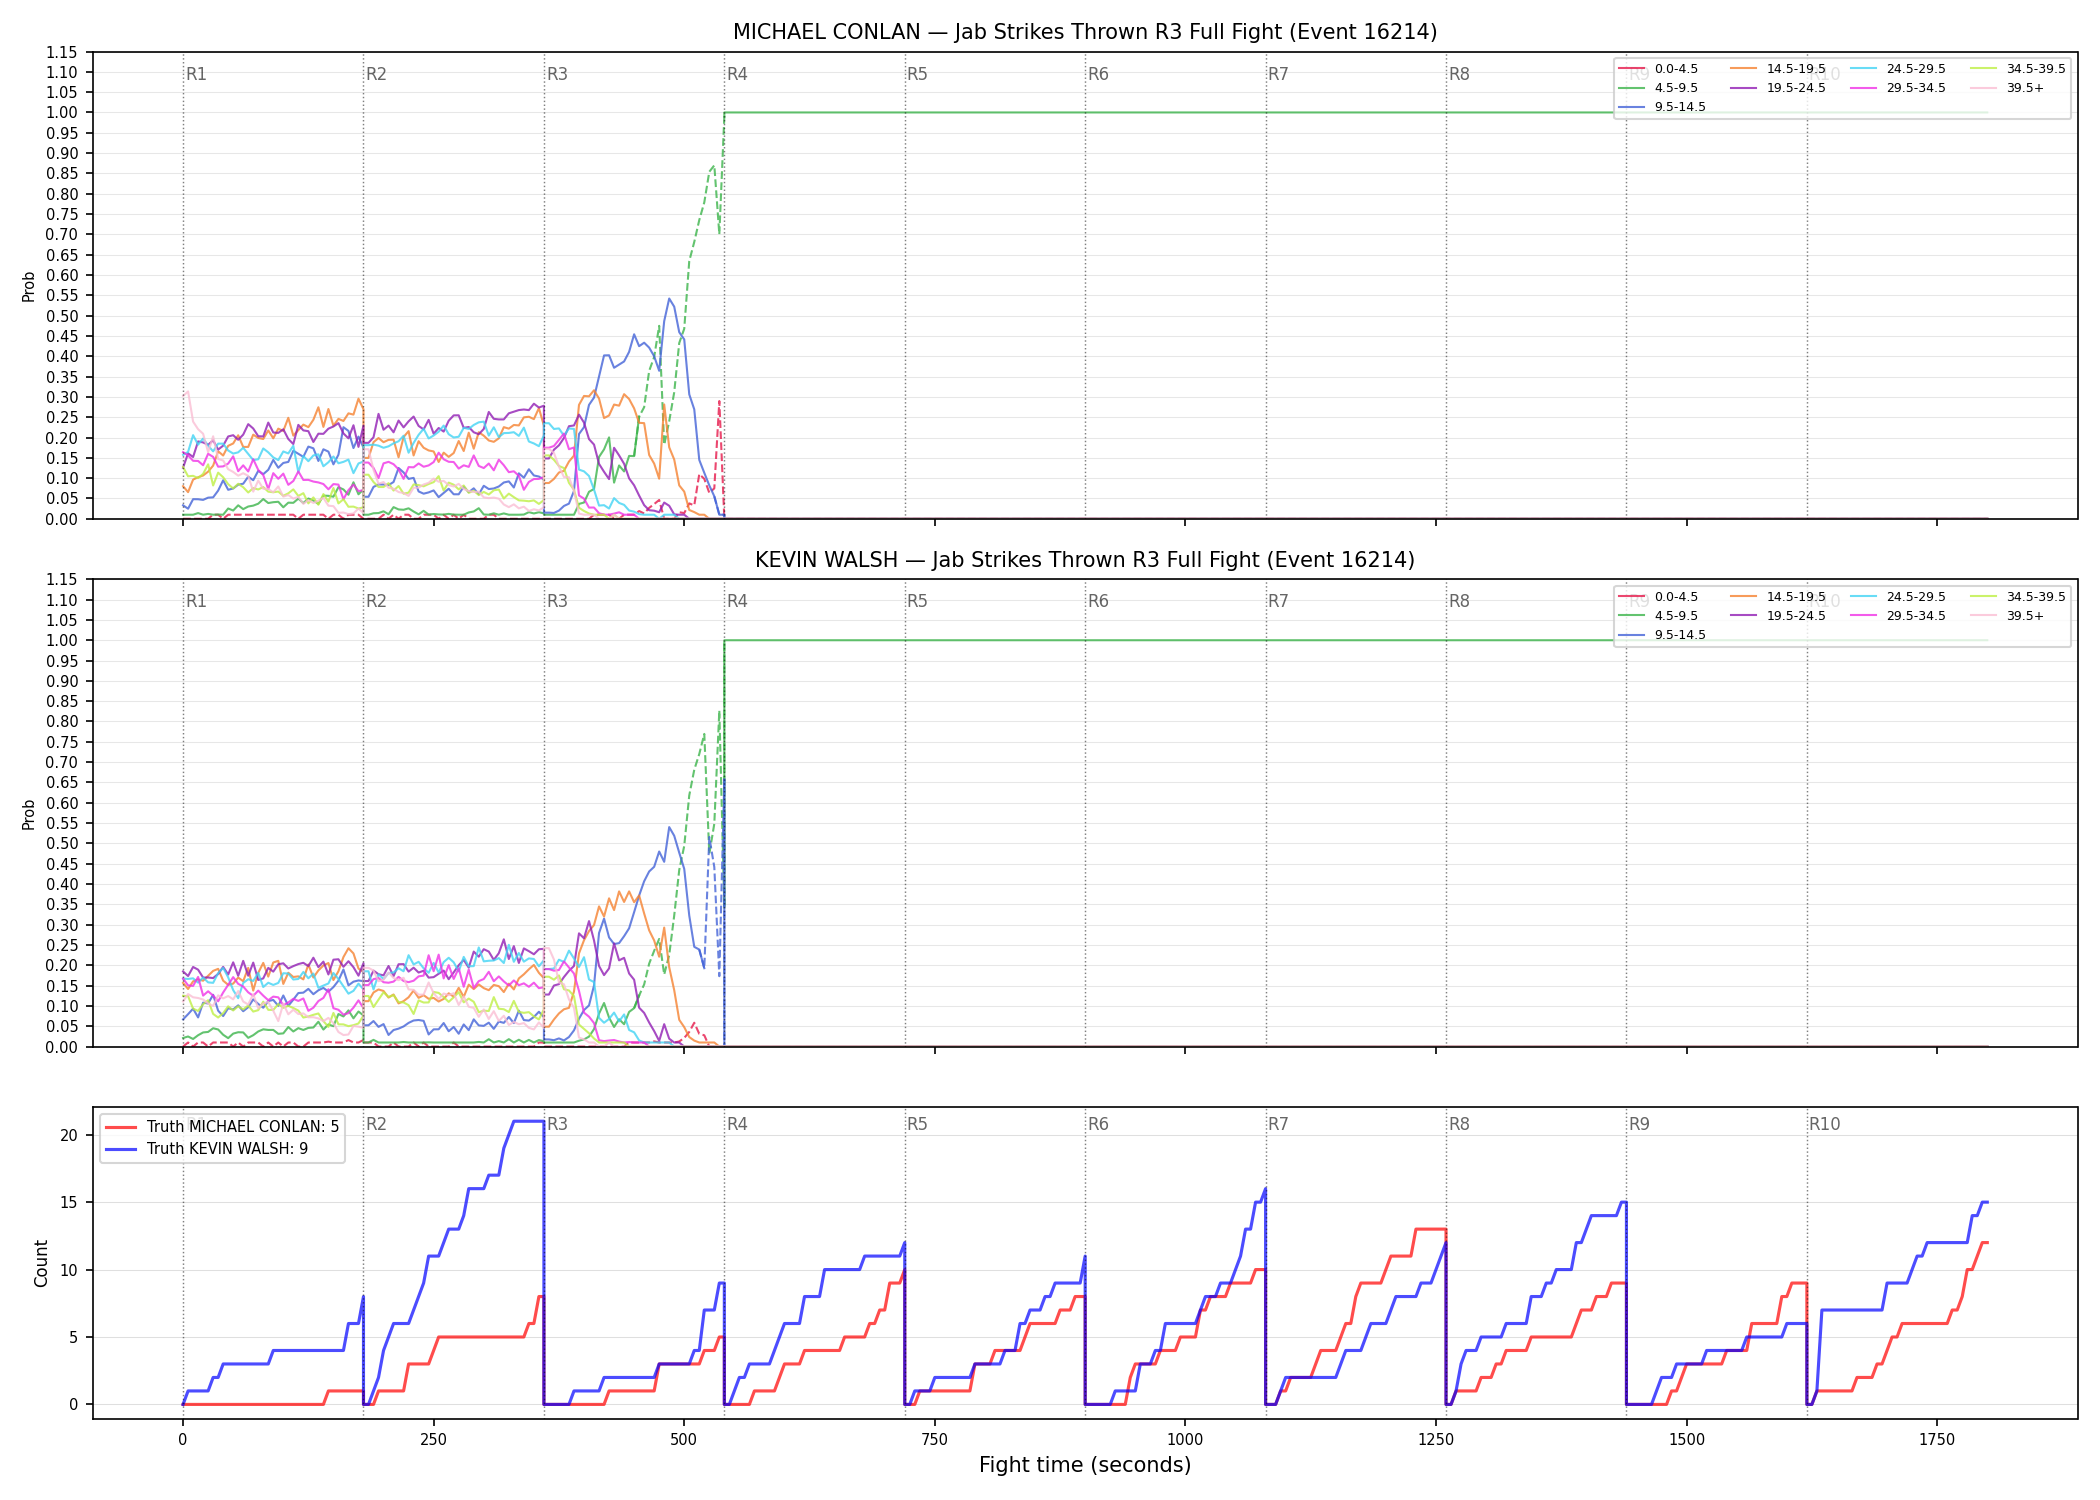This screenshot has width=2100, height=1500.
Task: Click the R2 round marker in Count chart
Action: tap(376, 1124)
